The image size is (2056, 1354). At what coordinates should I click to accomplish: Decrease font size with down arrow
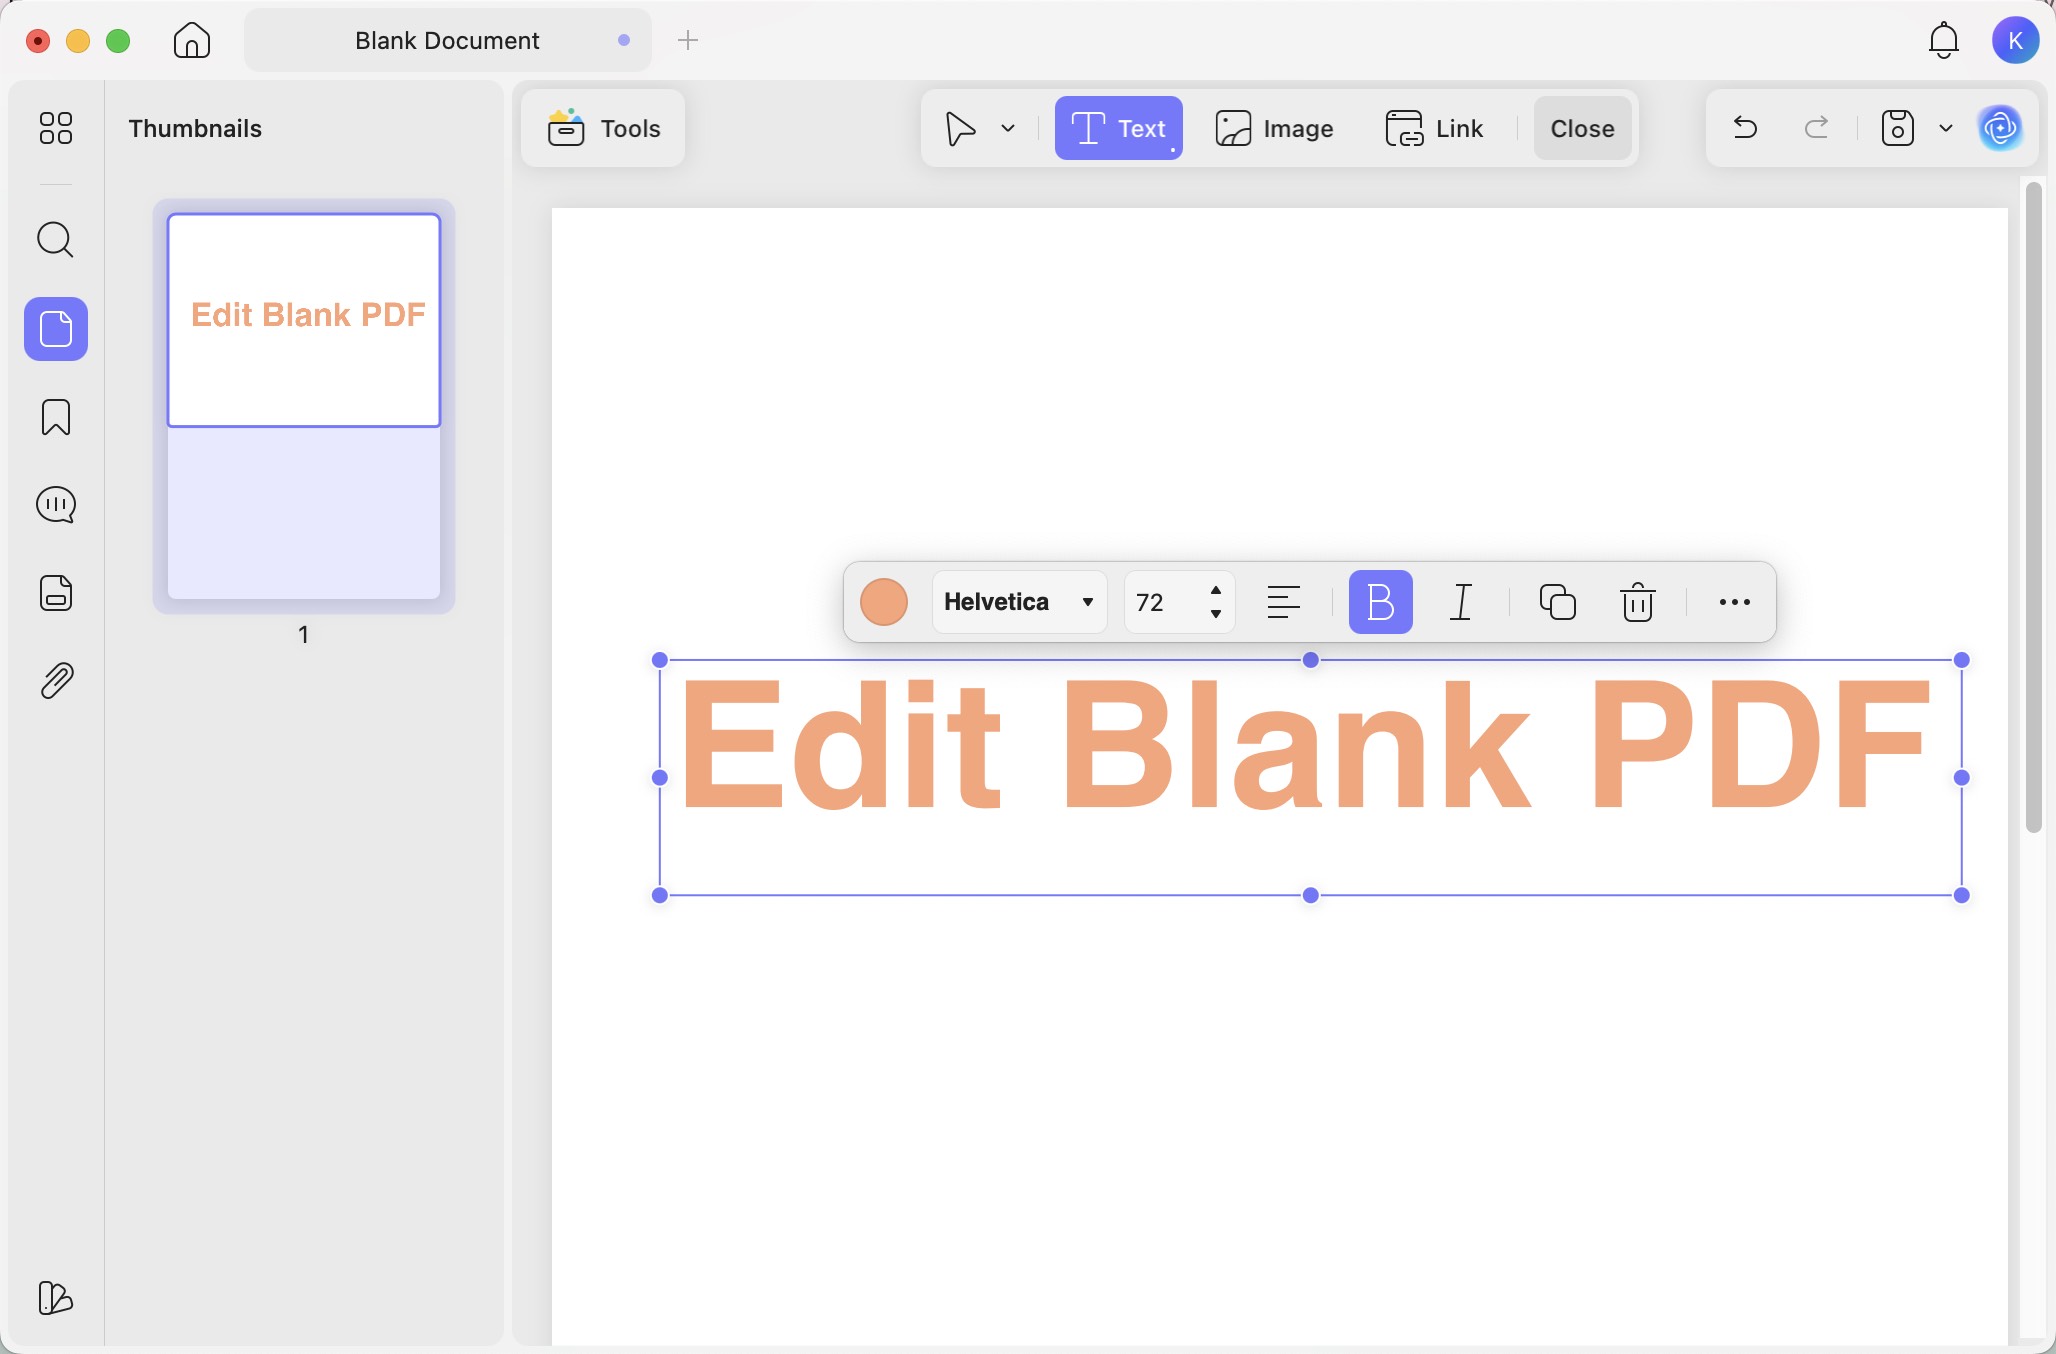click(x=1216, y=614)
